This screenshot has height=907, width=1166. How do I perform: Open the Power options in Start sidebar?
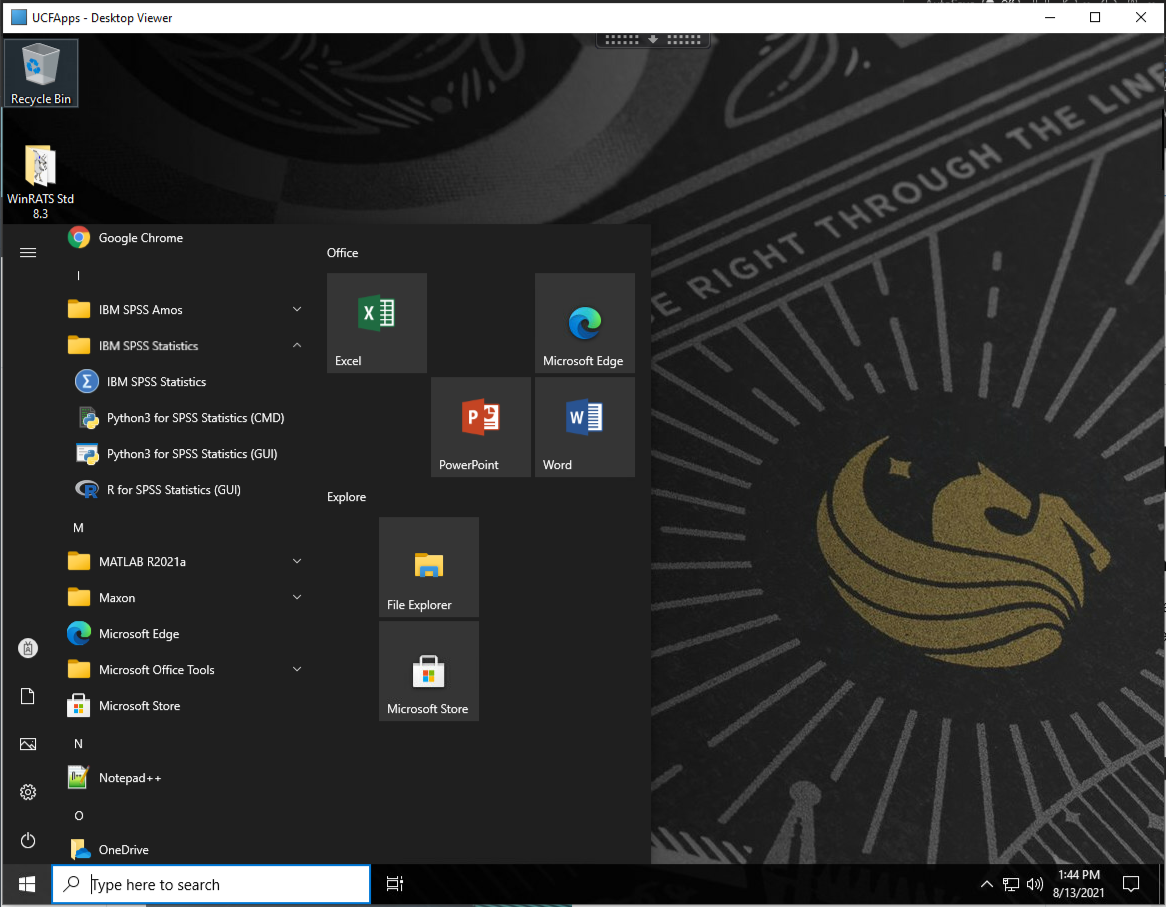pos(28,841)
